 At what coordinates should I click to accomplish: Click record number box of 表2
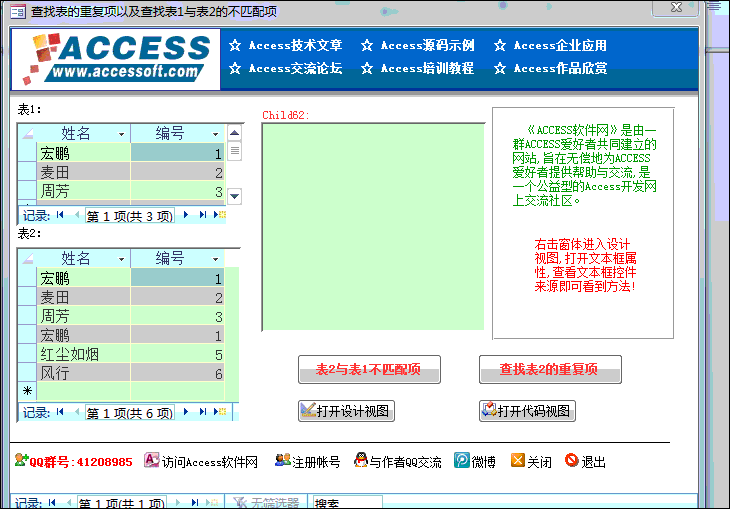pyautogui.click(x=130, y=413)
